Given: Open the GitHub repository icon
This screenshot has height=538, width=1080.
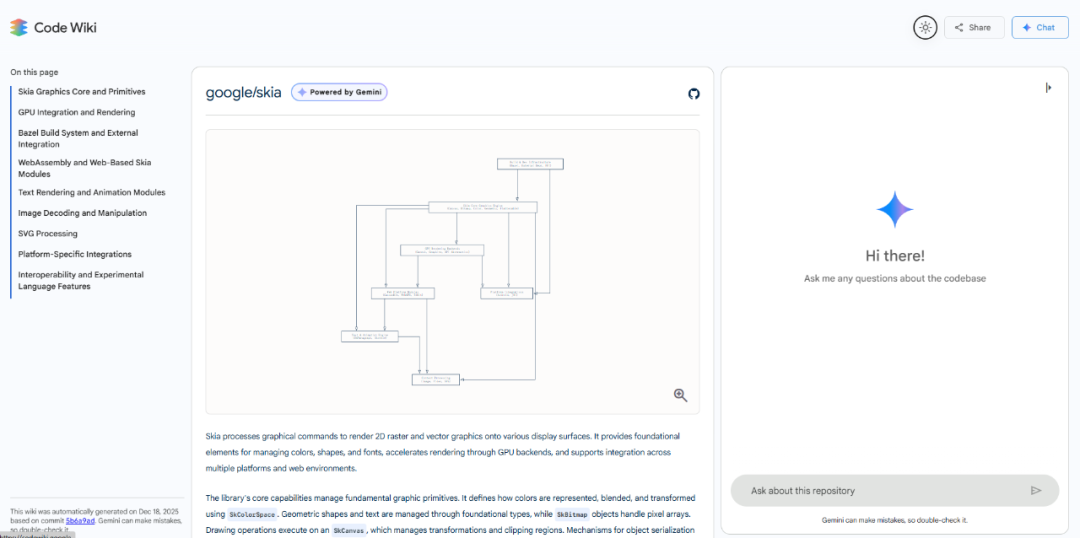Looking at the screenshot, I should click(694, 94).
